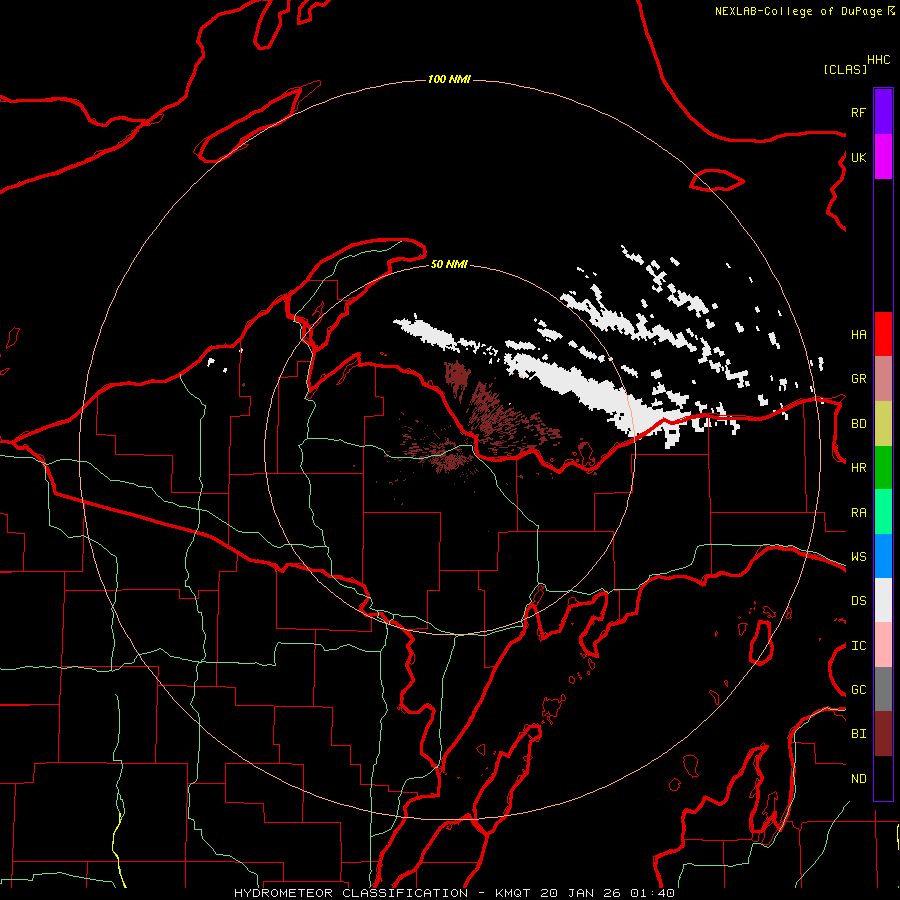Select the DS white legend swatch
Image resolution: width=900 pixels, height=900 pixels.
(x=883, y=600)
